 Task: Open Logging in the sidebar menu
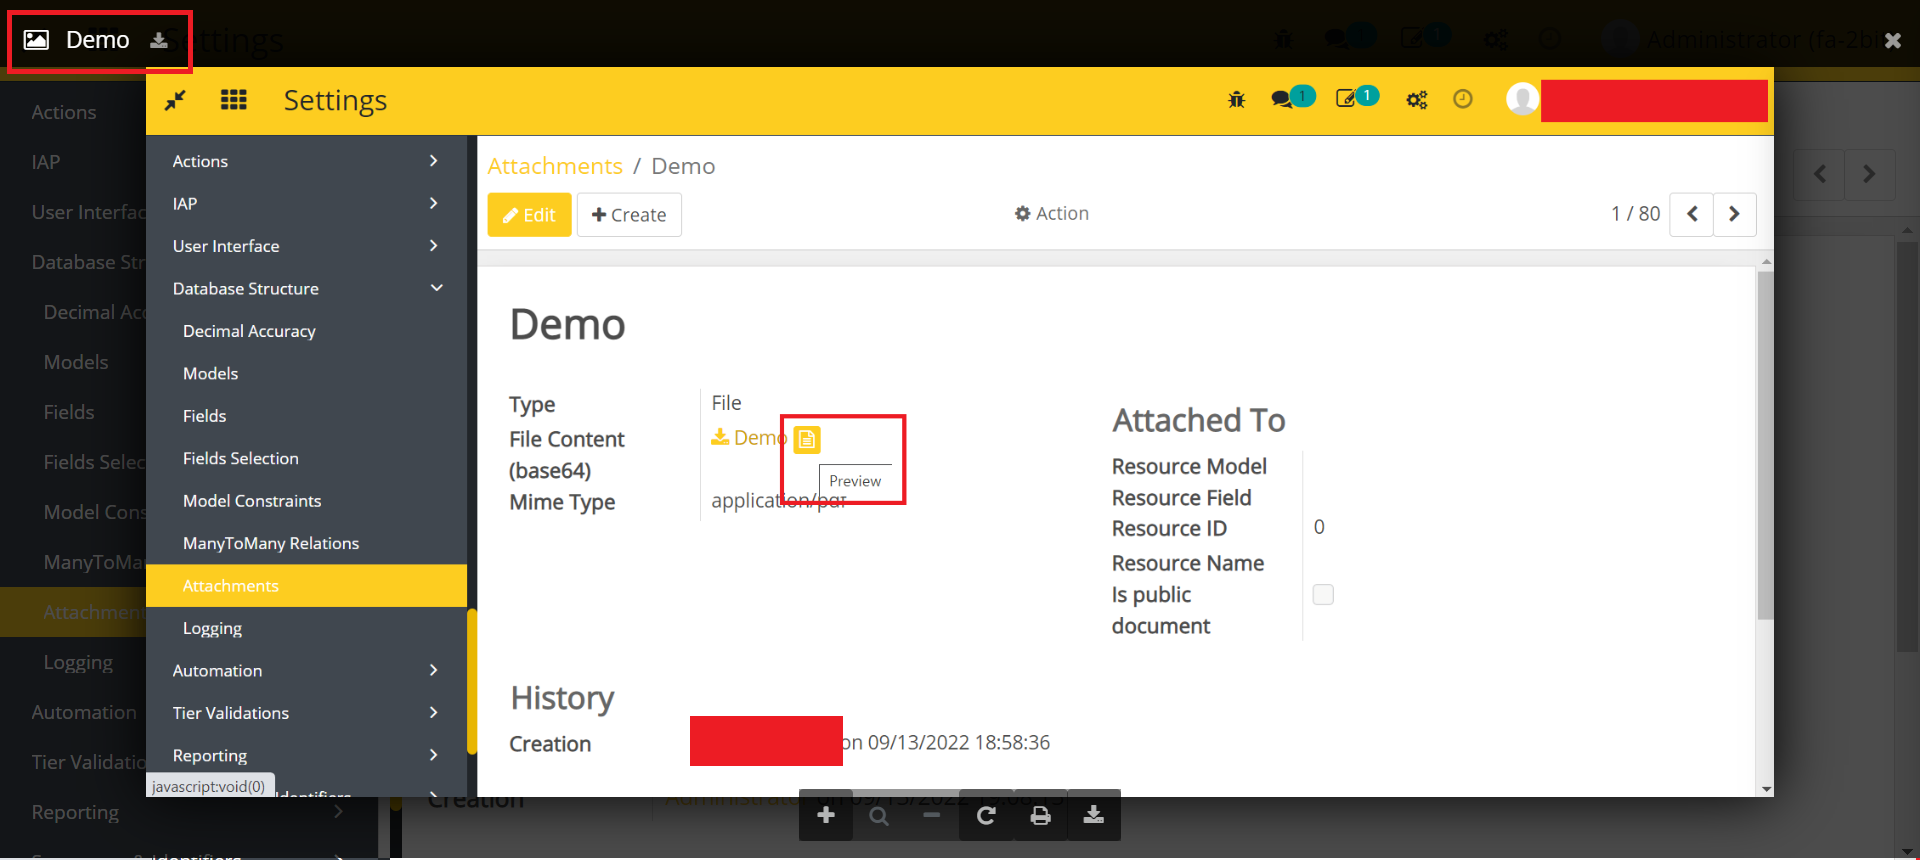[x=212, y=629]
